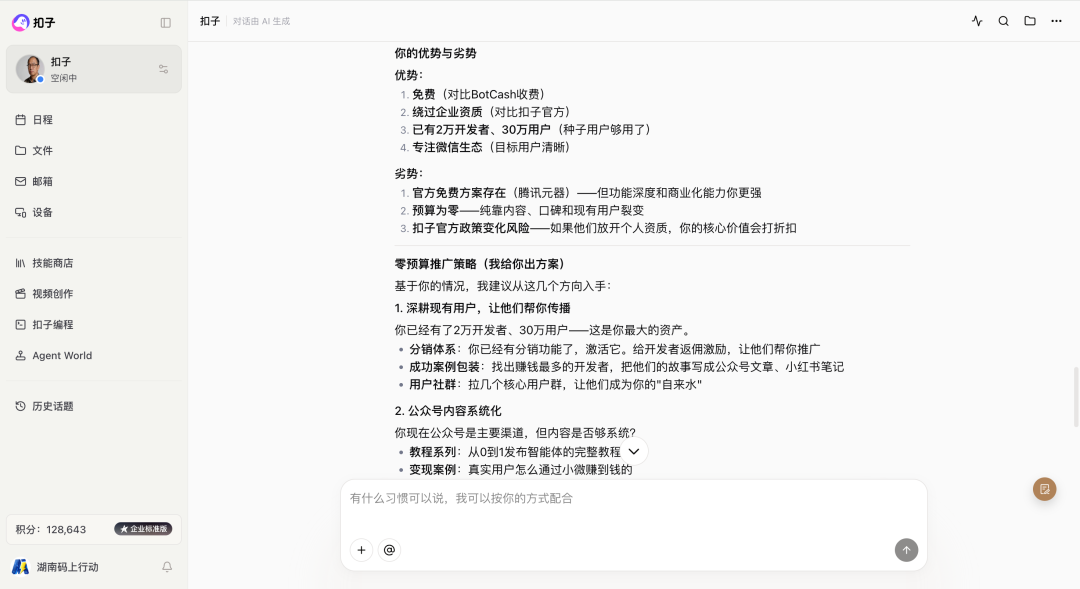Click the text 专注微信生态
The height and width of the screenshot is (589, 1080).
click(447, 147)
